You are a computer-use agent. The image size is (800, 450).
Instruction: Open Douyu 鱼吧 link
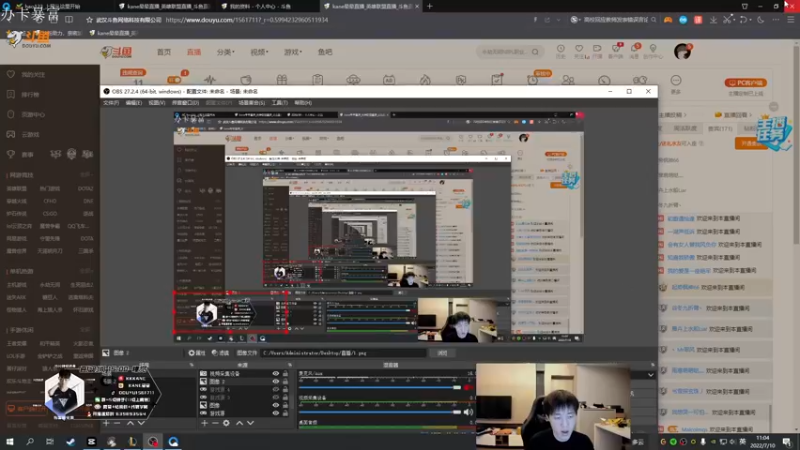pyautogui.click(x=325, y=52)
